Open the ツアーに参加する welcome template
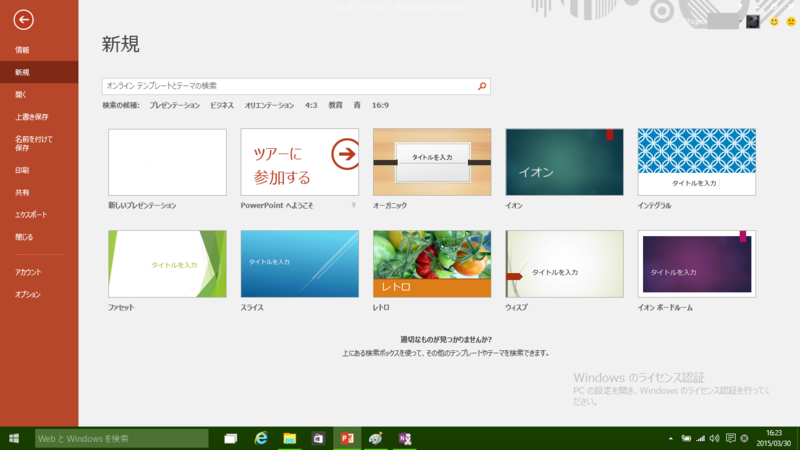This screenshot has width=800, height=450. [299, 162]
